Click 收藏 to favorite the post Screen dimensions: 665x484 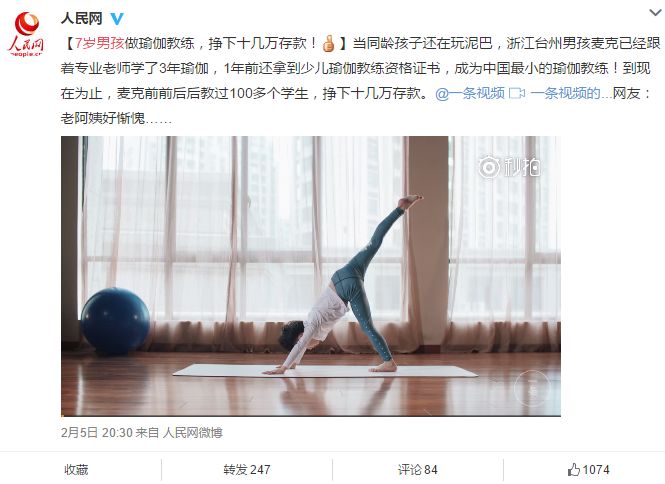76,470
